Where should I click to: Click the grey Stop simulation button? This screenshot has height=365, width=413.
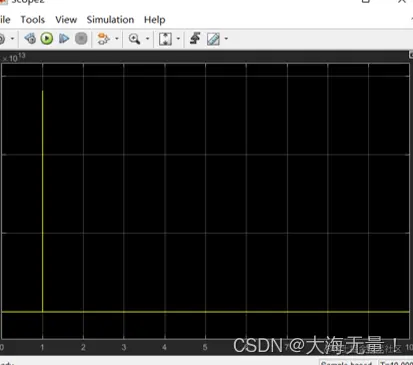click(x=81, y=39)
